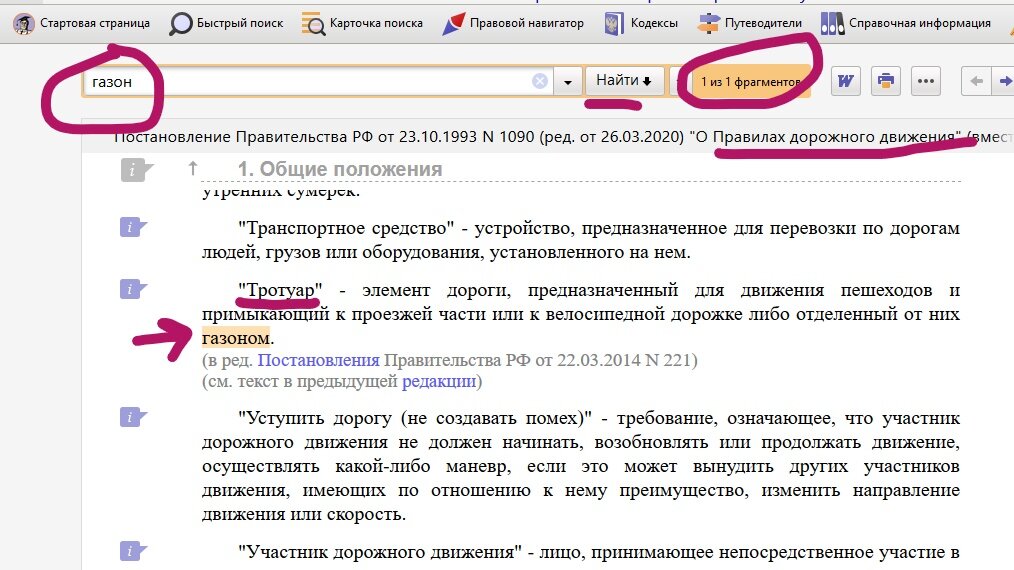This screenshot has width=1014, height=570.
Task: Click the info icon beside Транспортное средство paragraph
Action: point(133,227)
